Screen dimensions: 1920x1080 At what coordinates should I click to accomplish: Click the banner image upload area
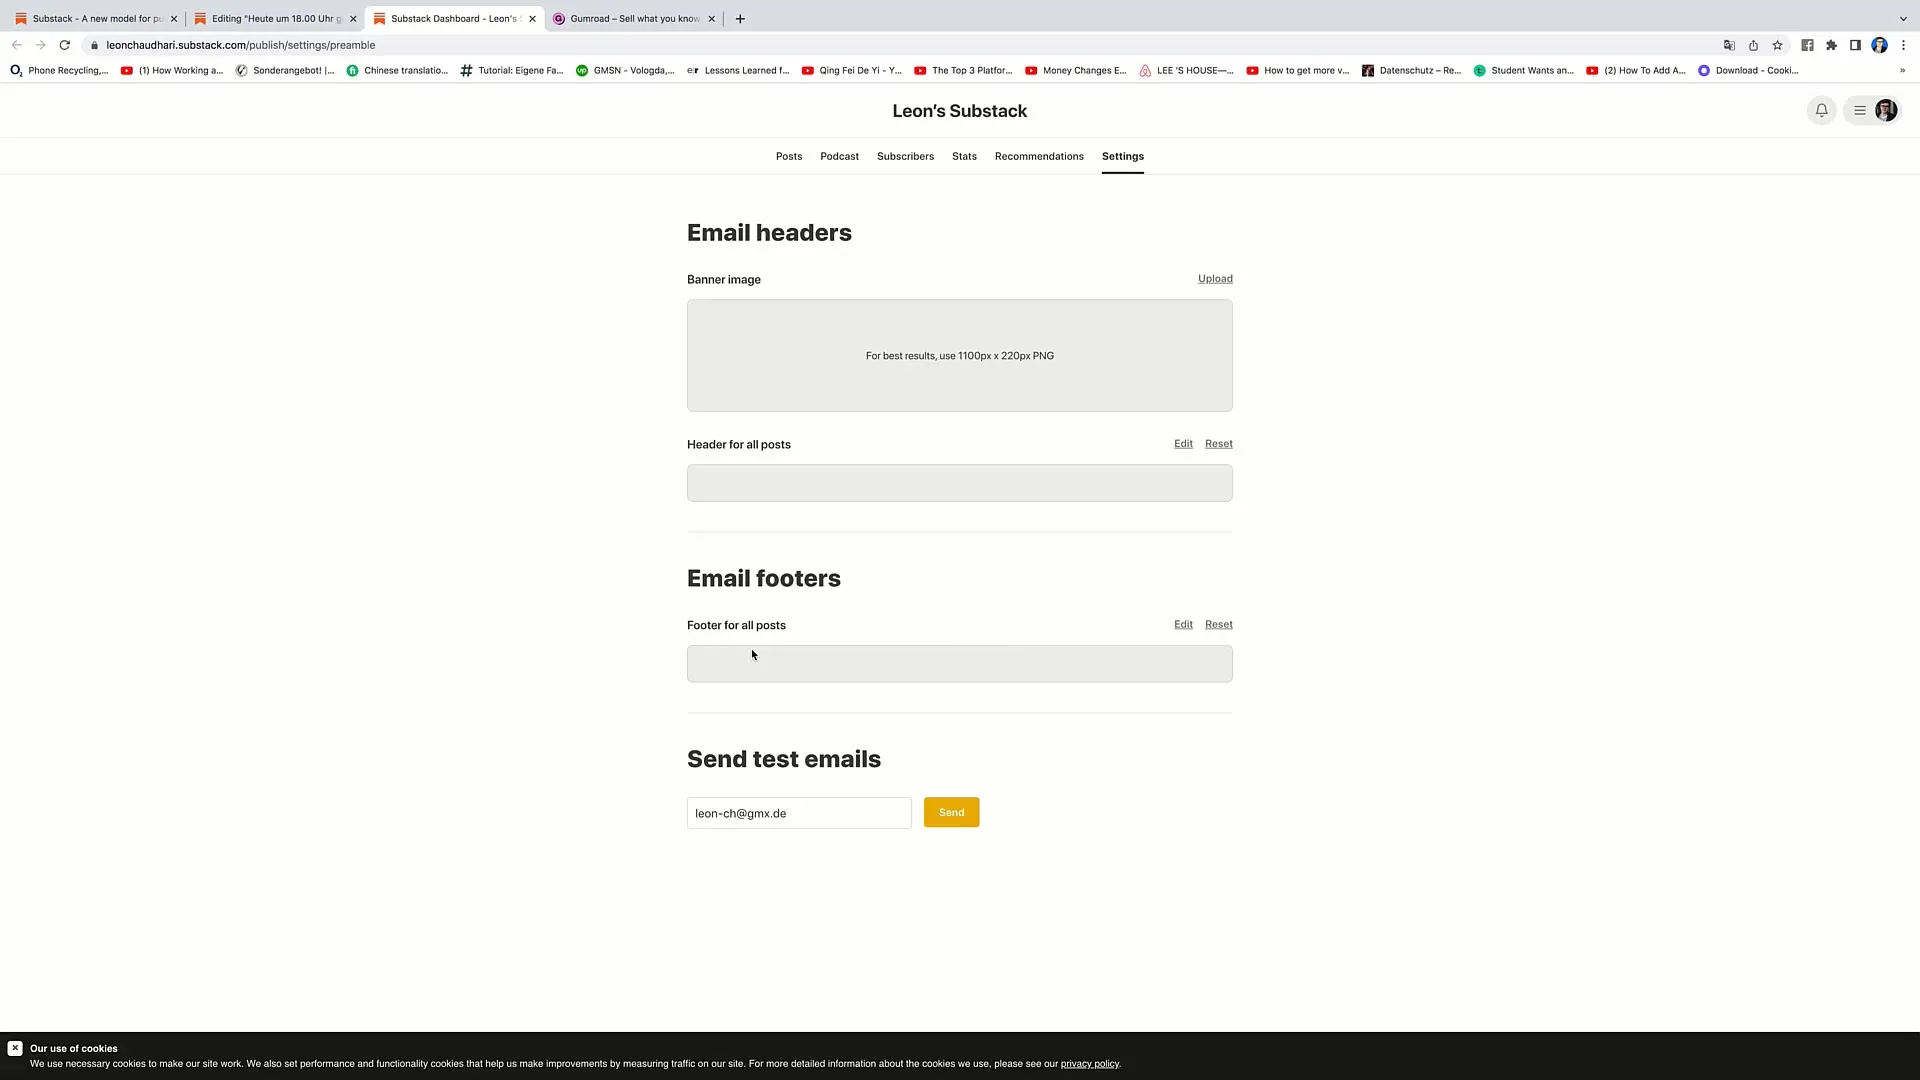tap(959, 355)
